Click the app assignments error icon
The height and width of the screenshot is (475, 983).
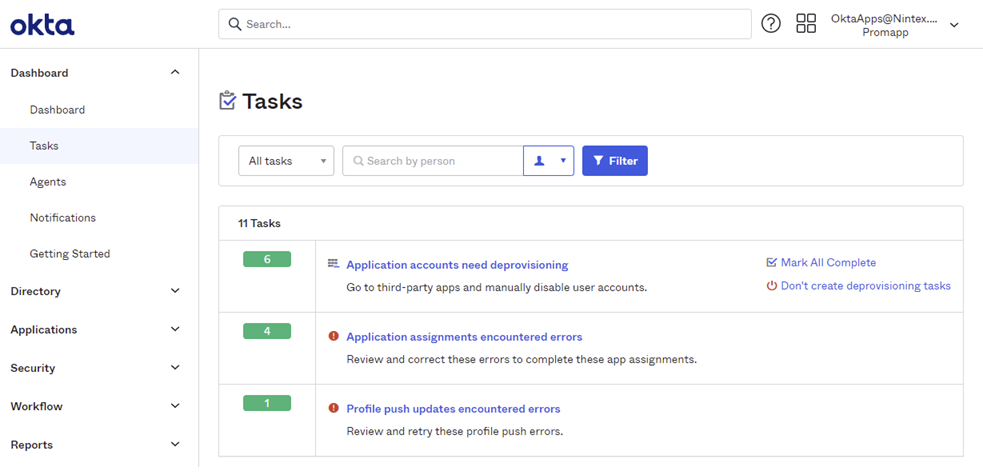[x=333, y=336]
